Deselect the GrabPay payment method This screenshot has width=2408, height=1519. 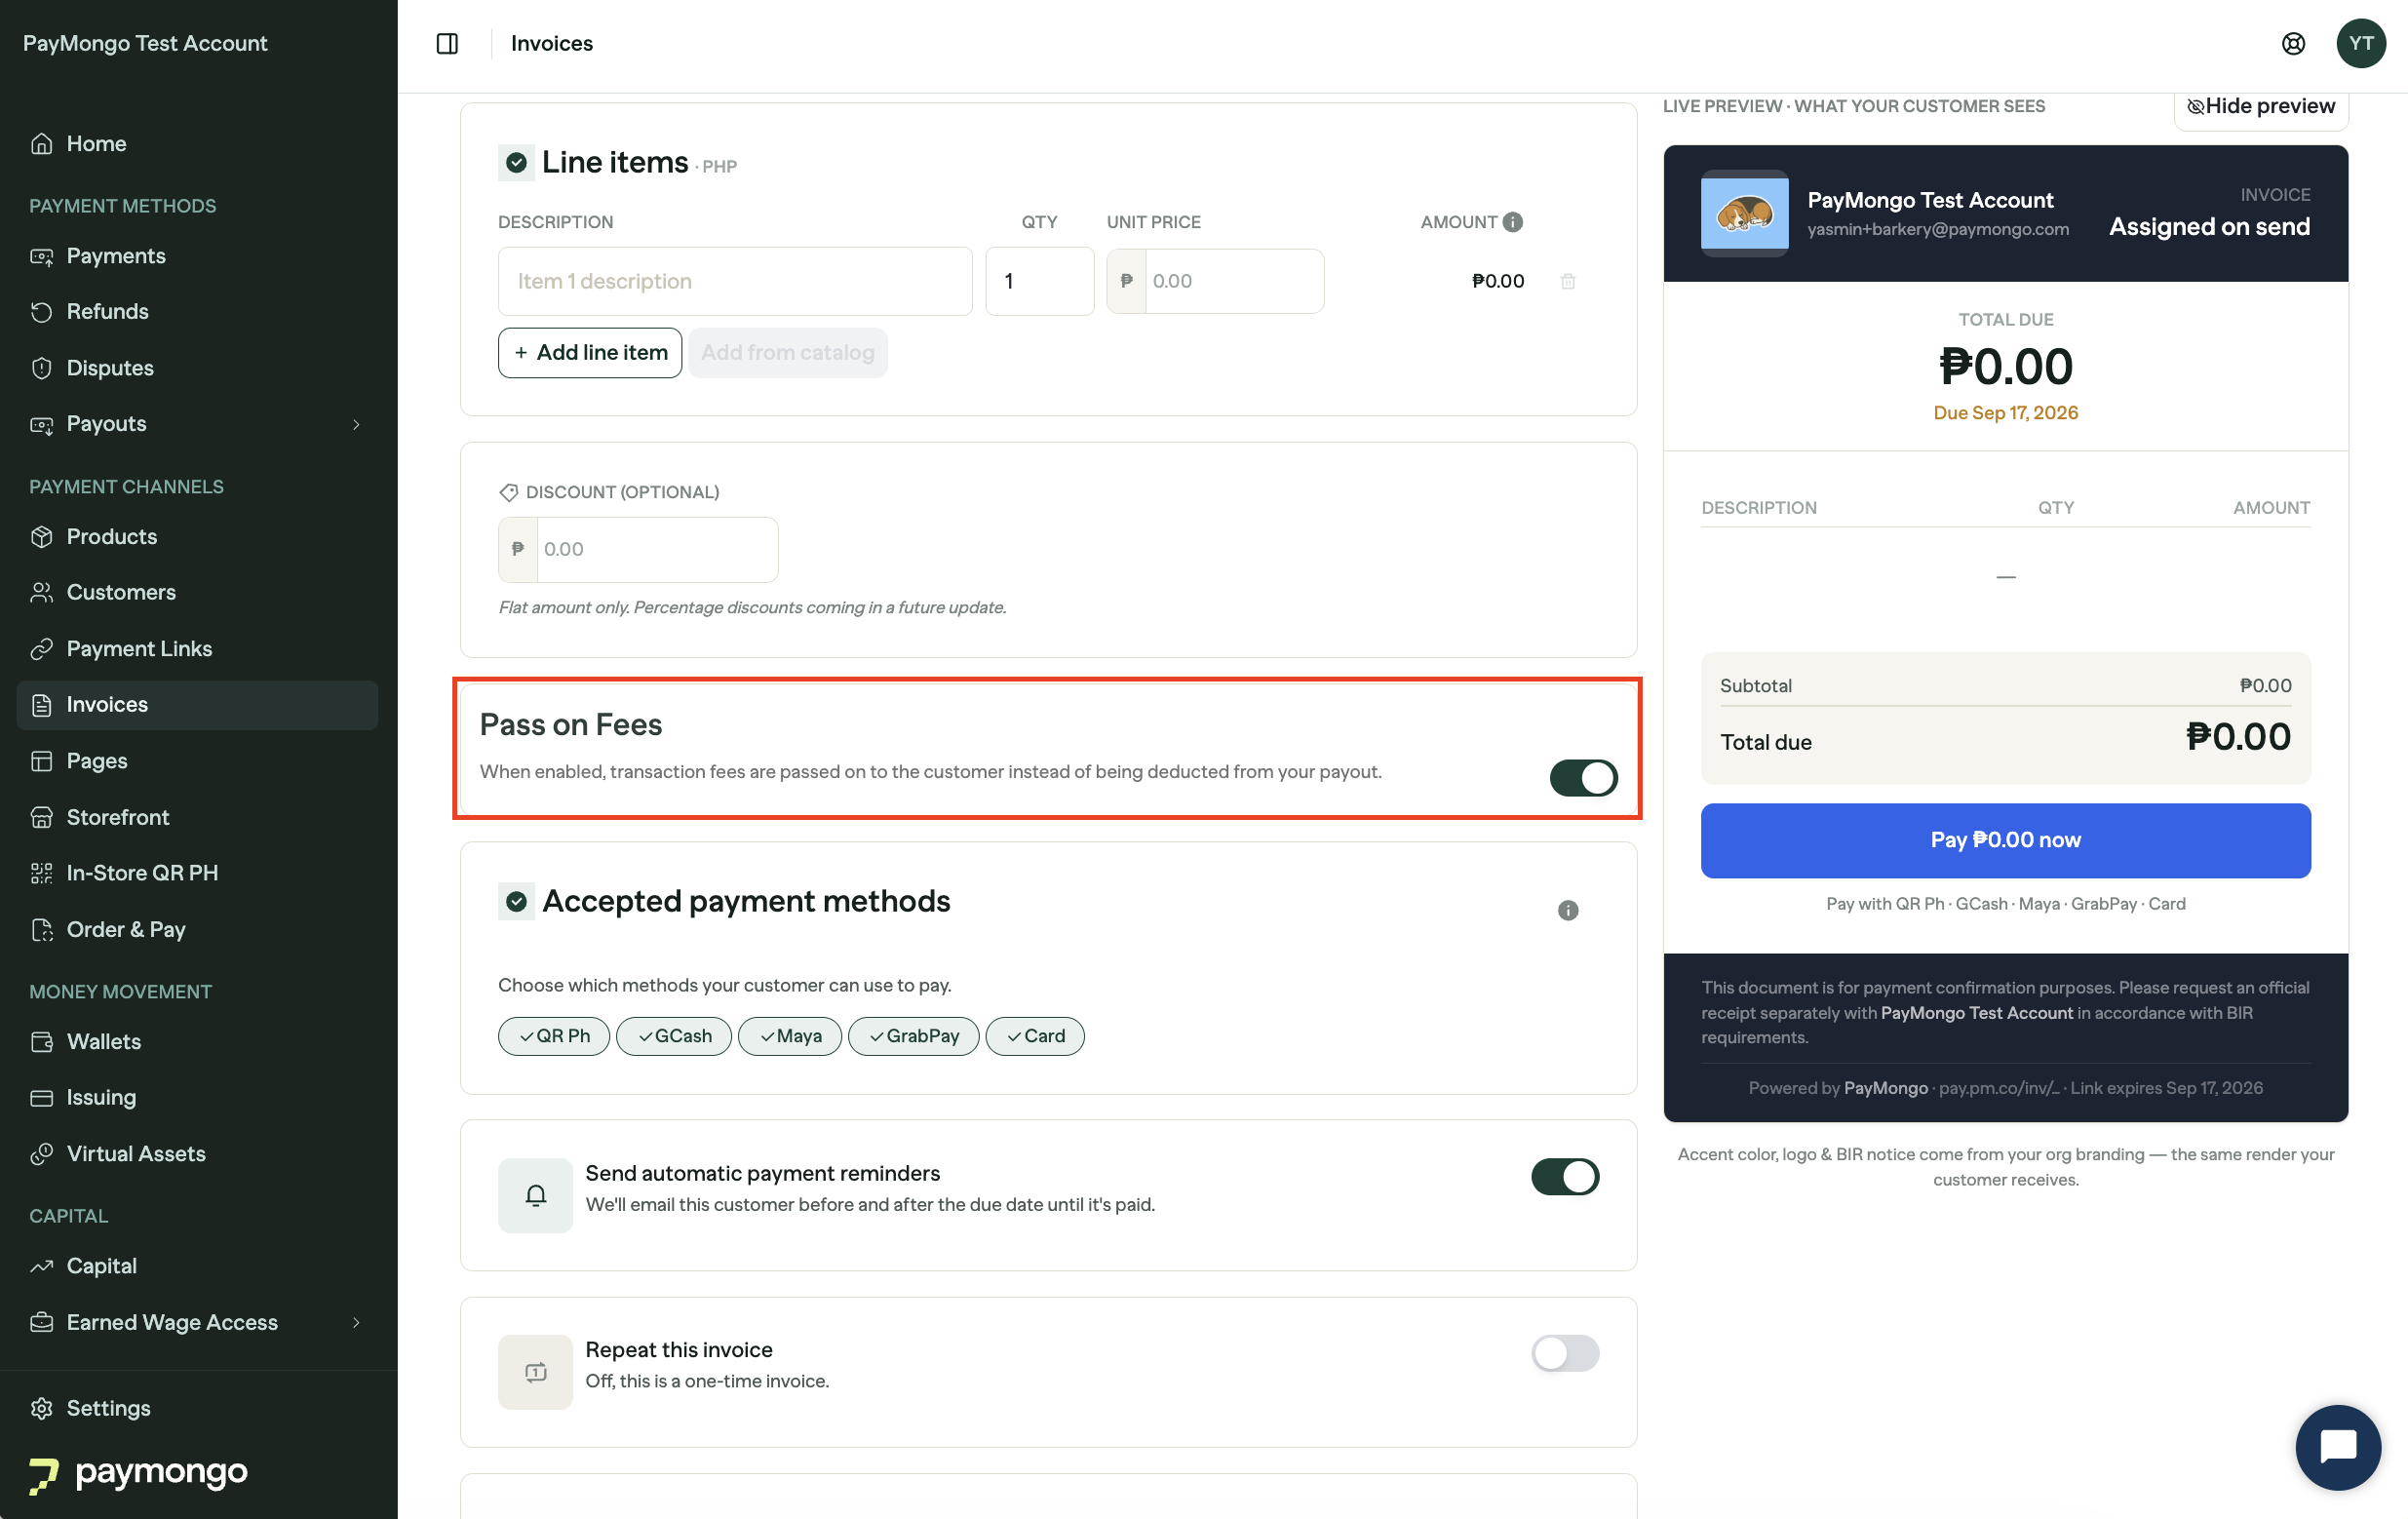pos(913,1036)
